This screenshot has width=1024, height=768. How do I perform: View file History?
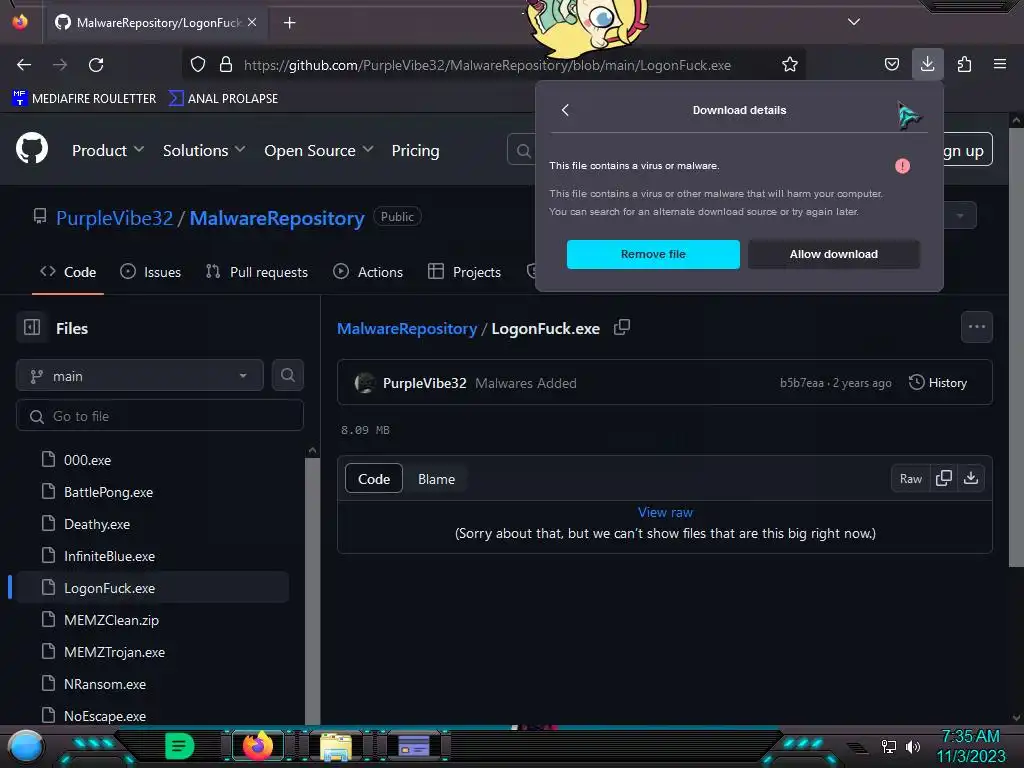pos(938,383)
